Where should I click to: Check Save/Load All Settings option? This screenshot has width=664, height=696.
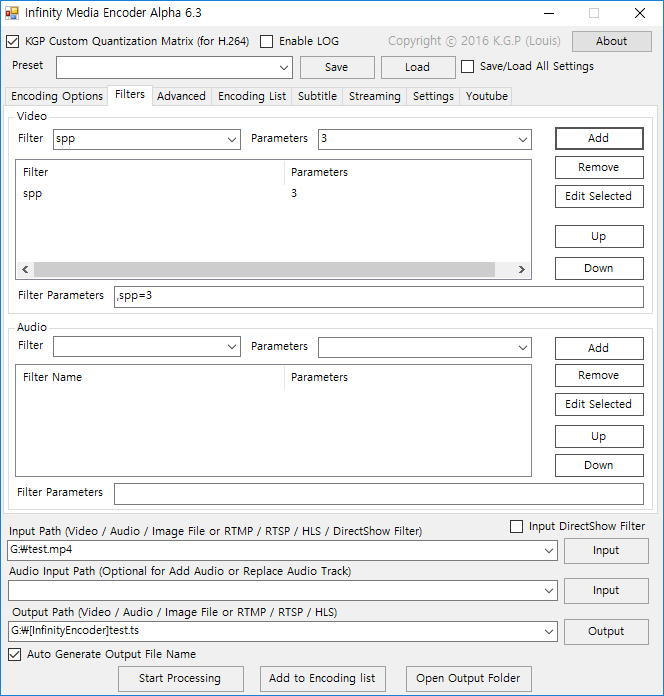click(x=467, y=67)
